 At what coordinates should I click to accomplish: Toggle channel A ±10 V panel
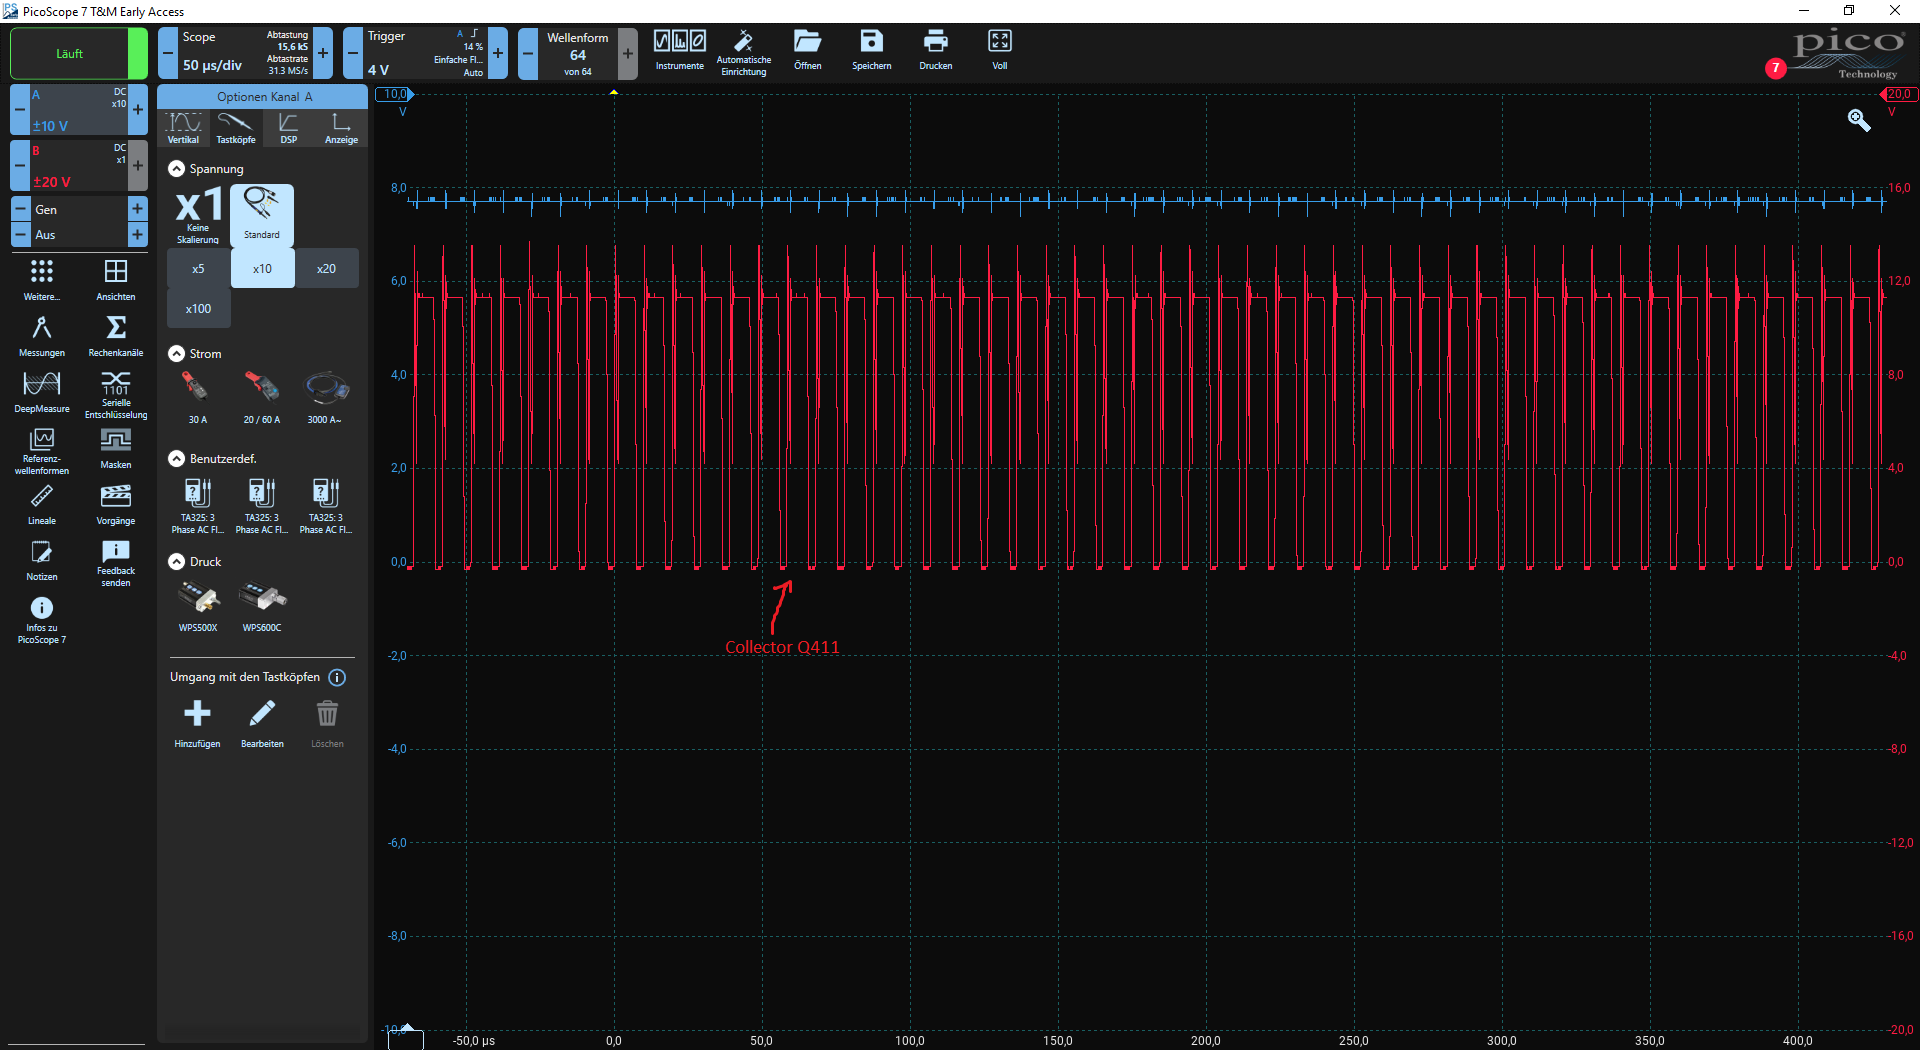pos(79,110)
